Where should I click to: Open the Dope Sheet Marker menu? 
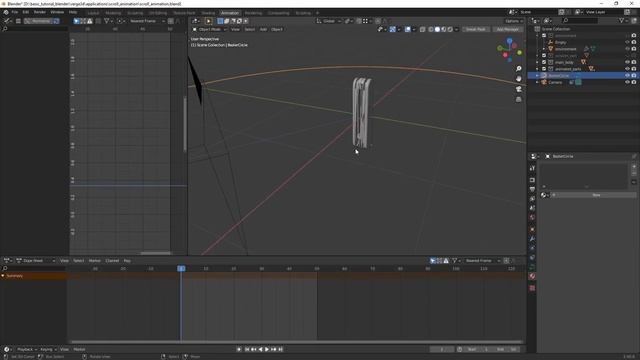94,260
